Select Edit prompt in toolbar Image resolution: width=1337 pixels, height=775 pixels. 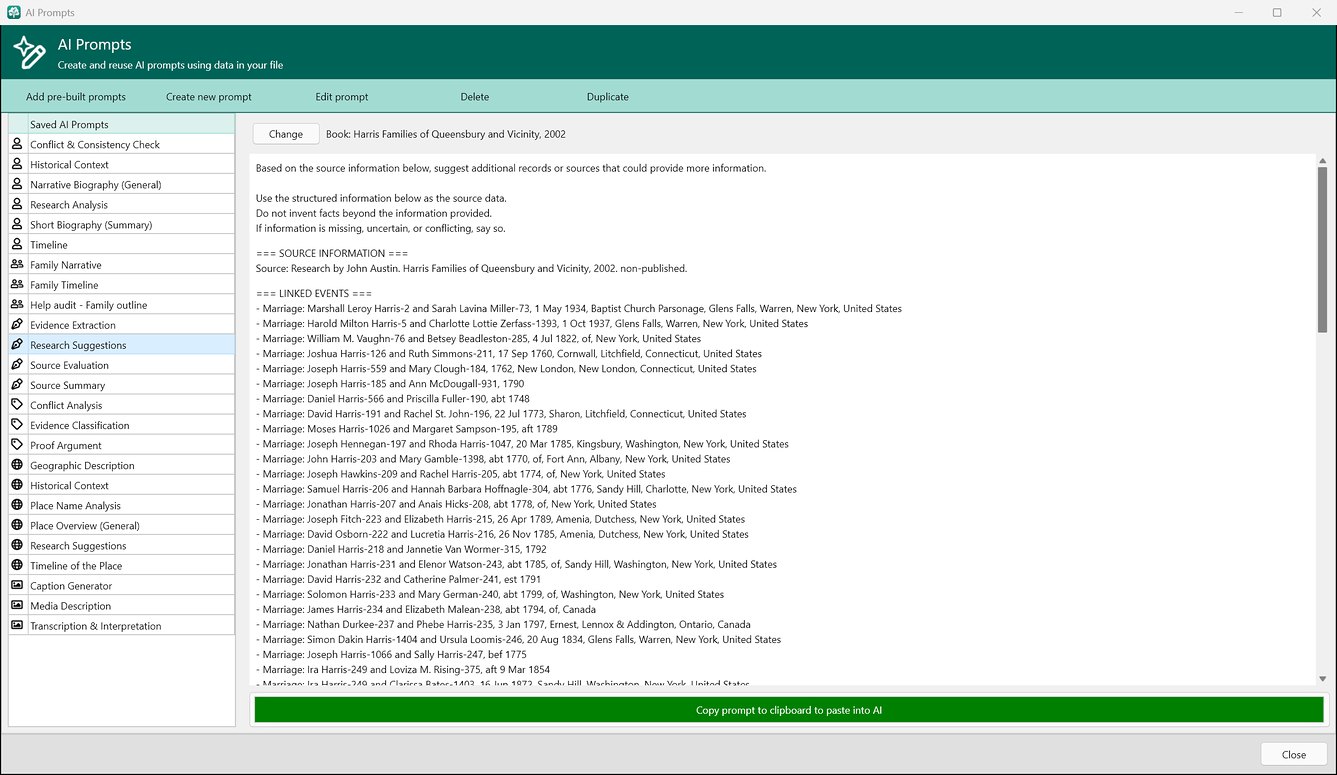tap(342, 97)
